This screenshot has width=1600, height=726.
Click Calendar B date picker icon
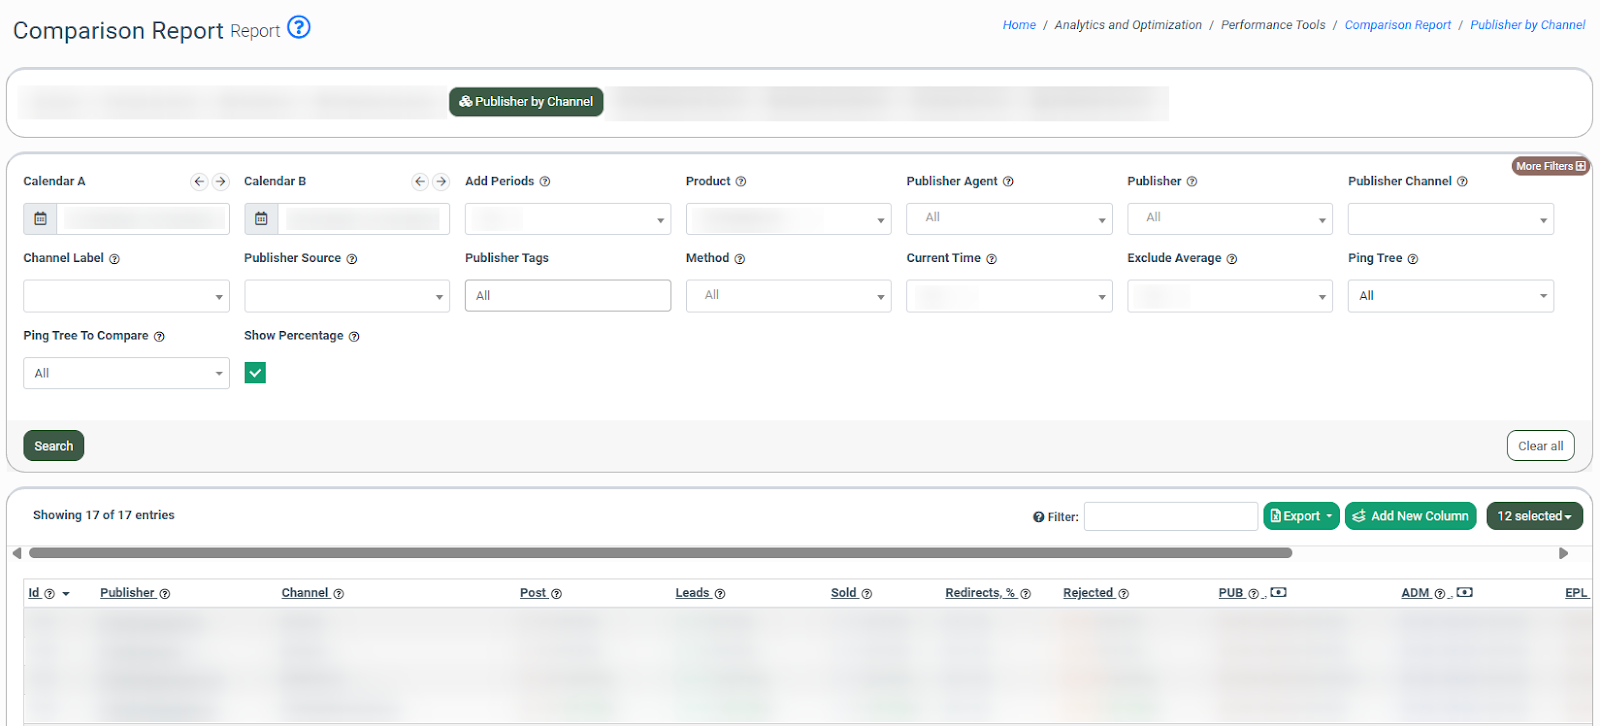tap(261, 219)
